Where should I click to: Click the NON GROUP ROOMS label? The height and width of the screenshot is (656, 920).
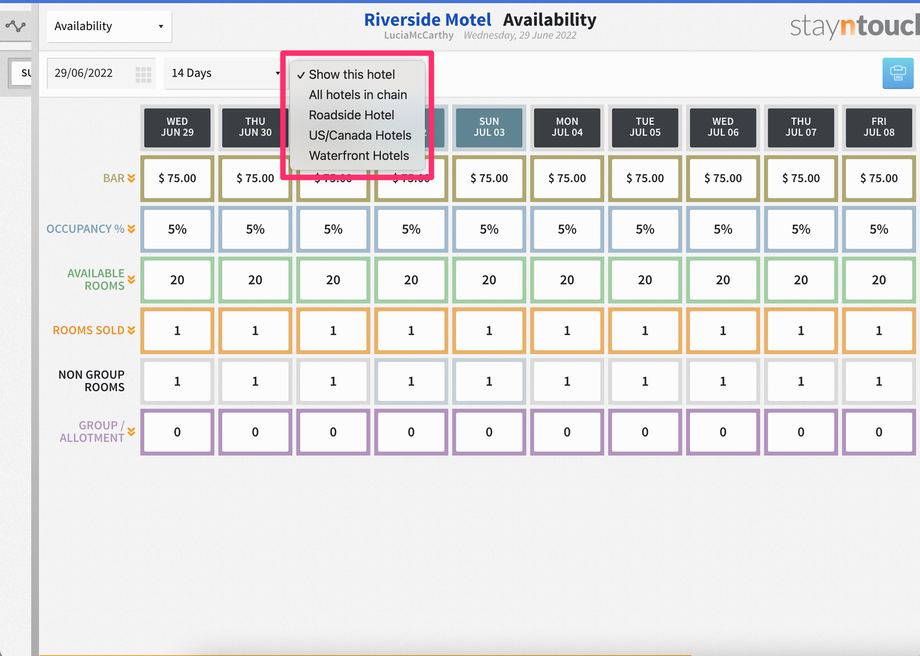(91, 381)
